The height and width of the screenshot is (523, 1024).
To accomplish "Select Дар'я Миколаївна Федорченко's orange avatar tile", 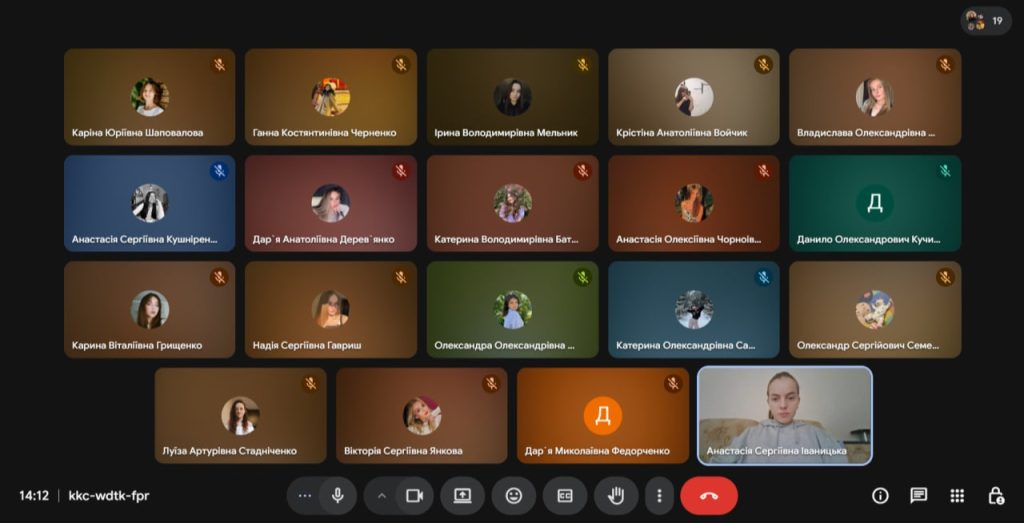I will pos(603,415).
